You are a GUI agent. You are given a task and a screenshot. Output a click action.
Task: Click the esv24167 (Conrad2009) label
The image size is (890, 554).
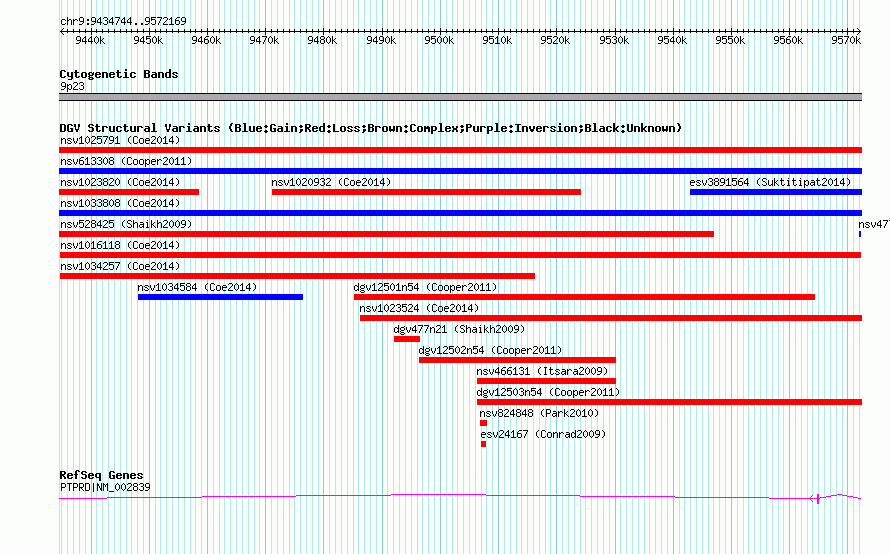543,434
